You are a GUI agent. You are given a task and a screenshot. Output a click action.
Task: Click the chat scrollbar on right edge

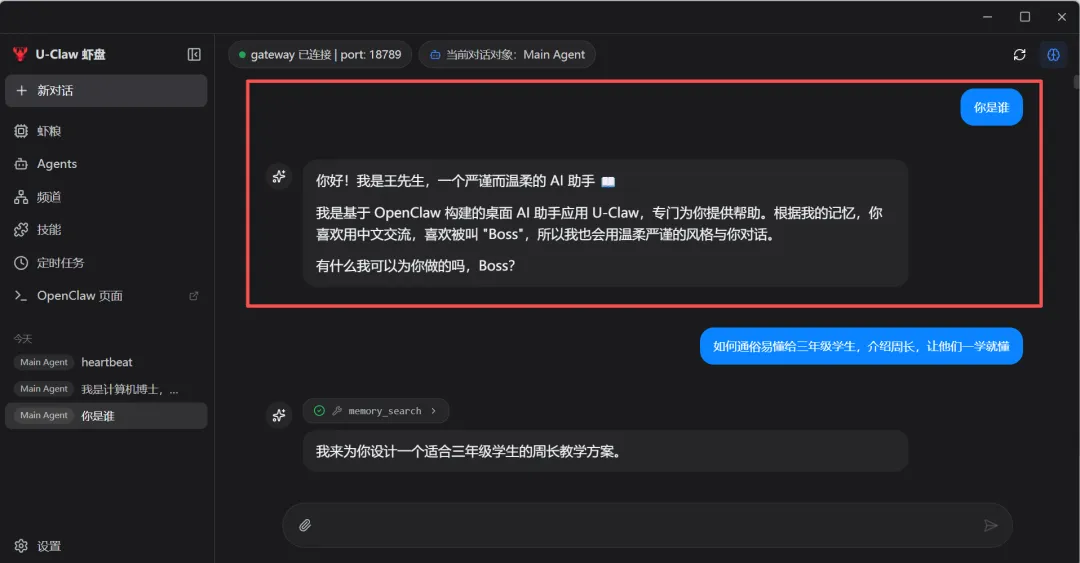1076,83
